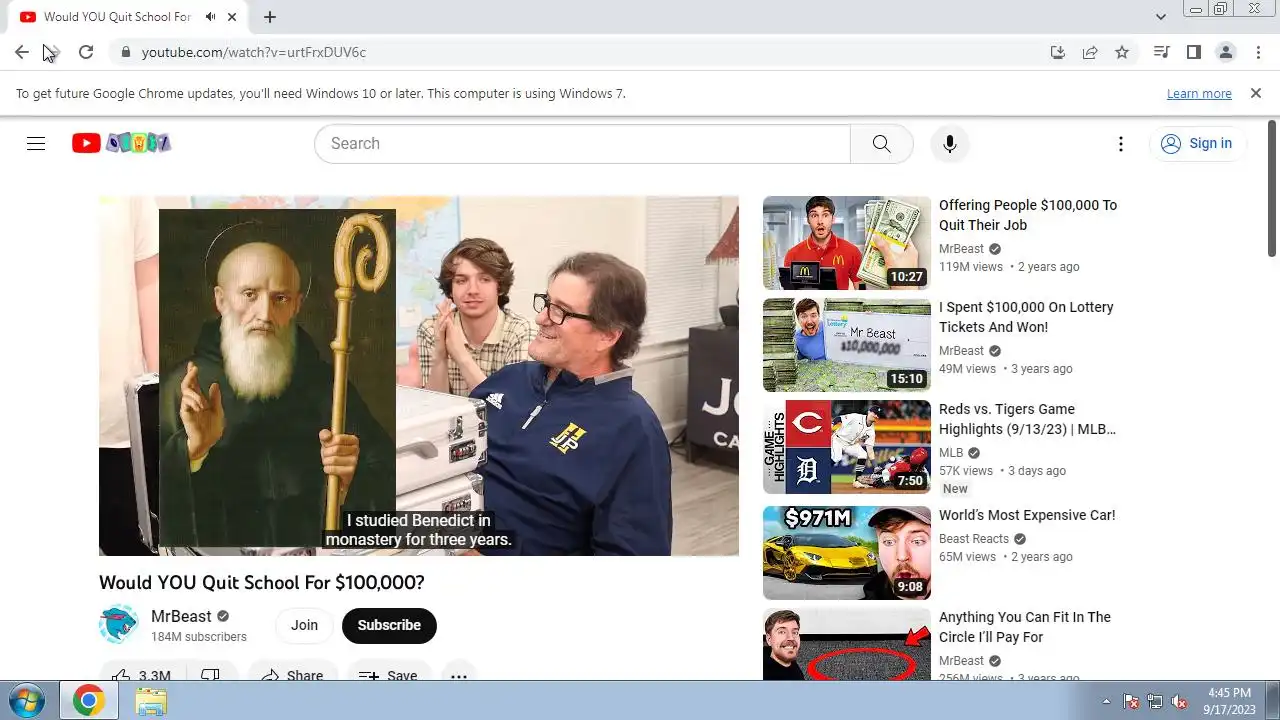Viewport: 1280px width, 720px height.
Task: Open the Chrome side panel
Action: [1193, 52]
